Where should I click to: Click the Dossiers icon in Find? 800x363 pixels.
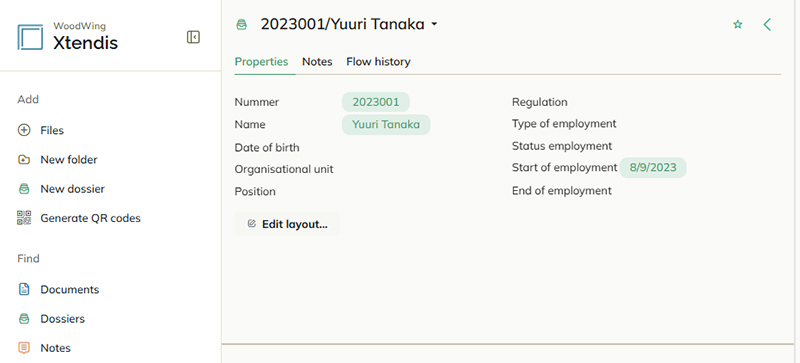[24, 319]
